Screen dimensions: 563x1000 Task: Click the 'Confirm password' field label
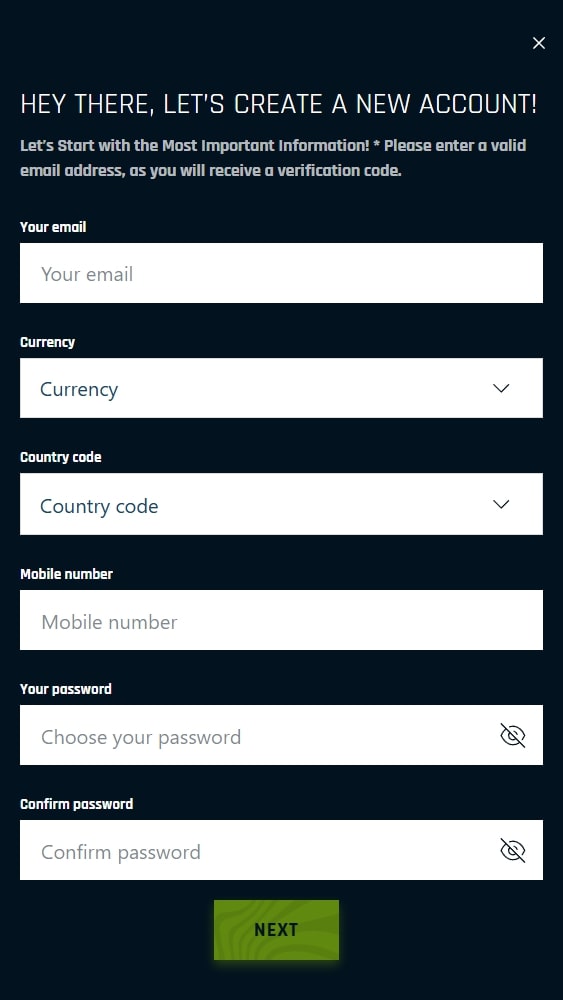(x=77, y=804)
